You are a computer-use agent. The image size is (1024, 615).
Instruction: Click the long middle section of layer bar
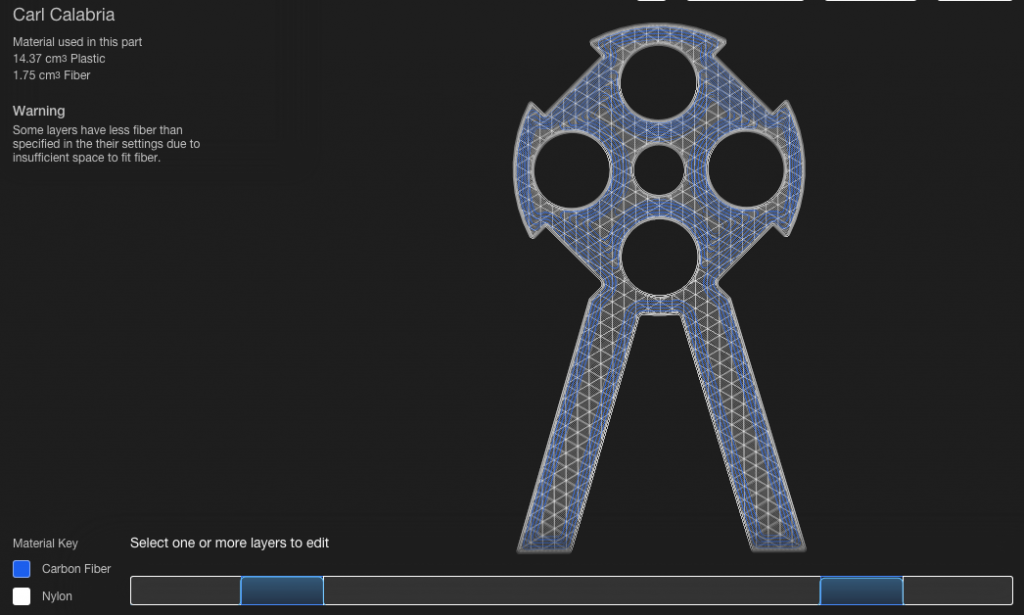pyautogui.click(x=571, y=591)
